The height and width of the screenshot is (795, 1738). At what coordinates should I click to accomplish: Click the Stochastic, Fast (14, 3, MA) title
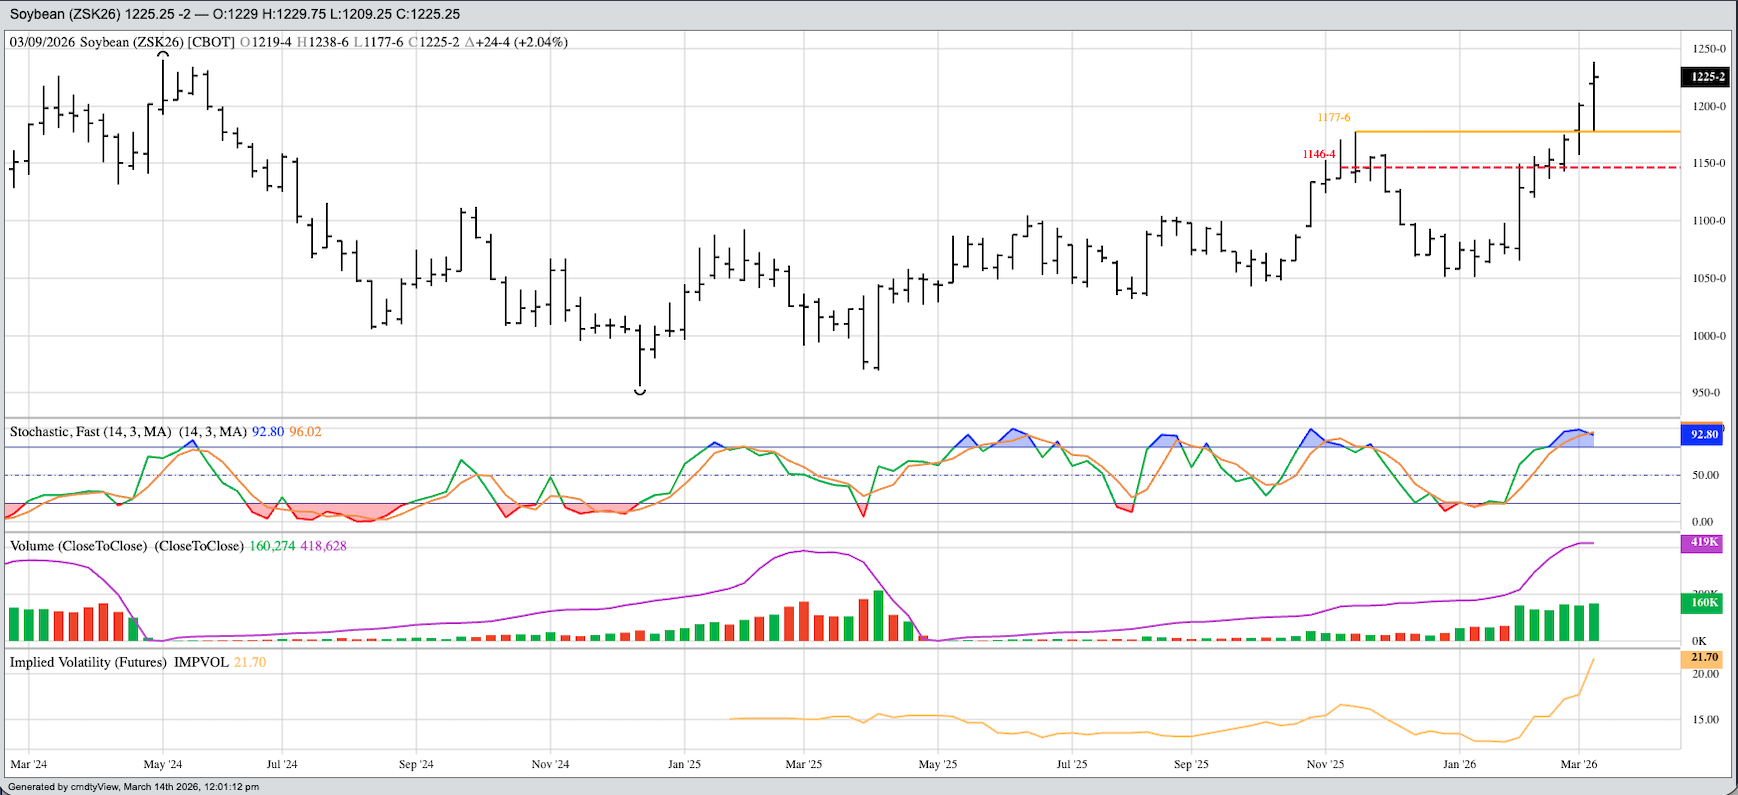(90, 432)
